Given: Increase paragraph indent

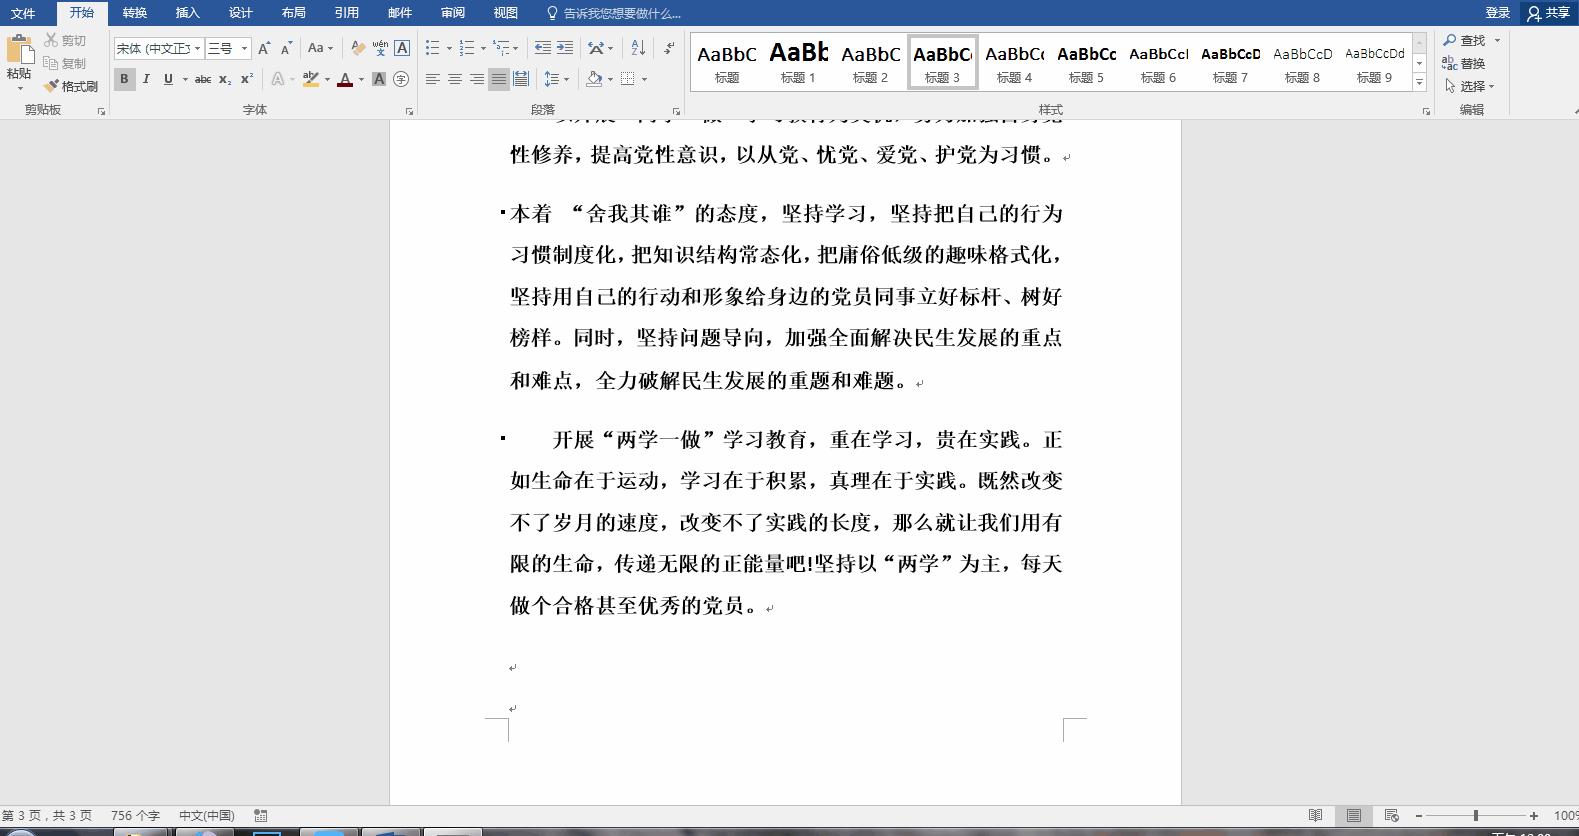Looking at the screenshot, I should 565,48.
